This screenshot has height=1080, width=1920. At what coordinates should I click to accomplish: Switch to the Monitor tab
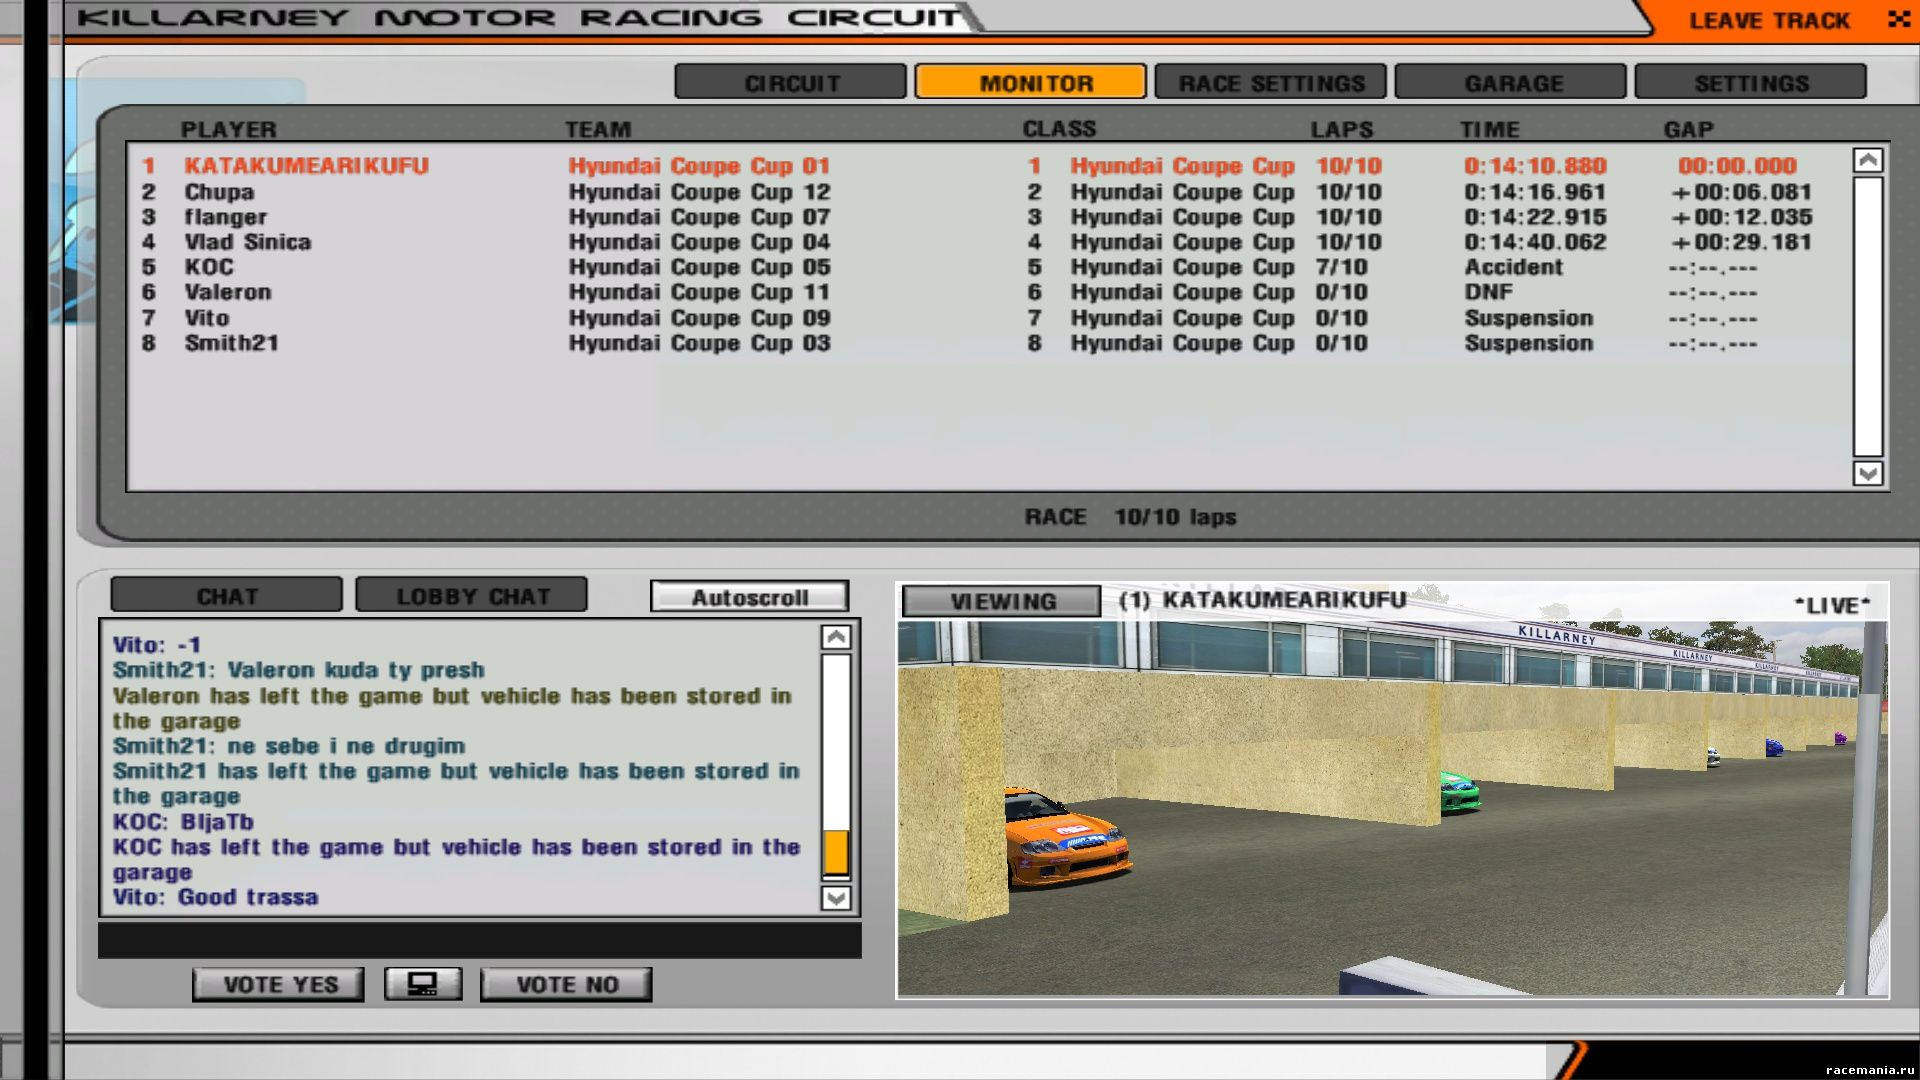tap(1031, 82)
